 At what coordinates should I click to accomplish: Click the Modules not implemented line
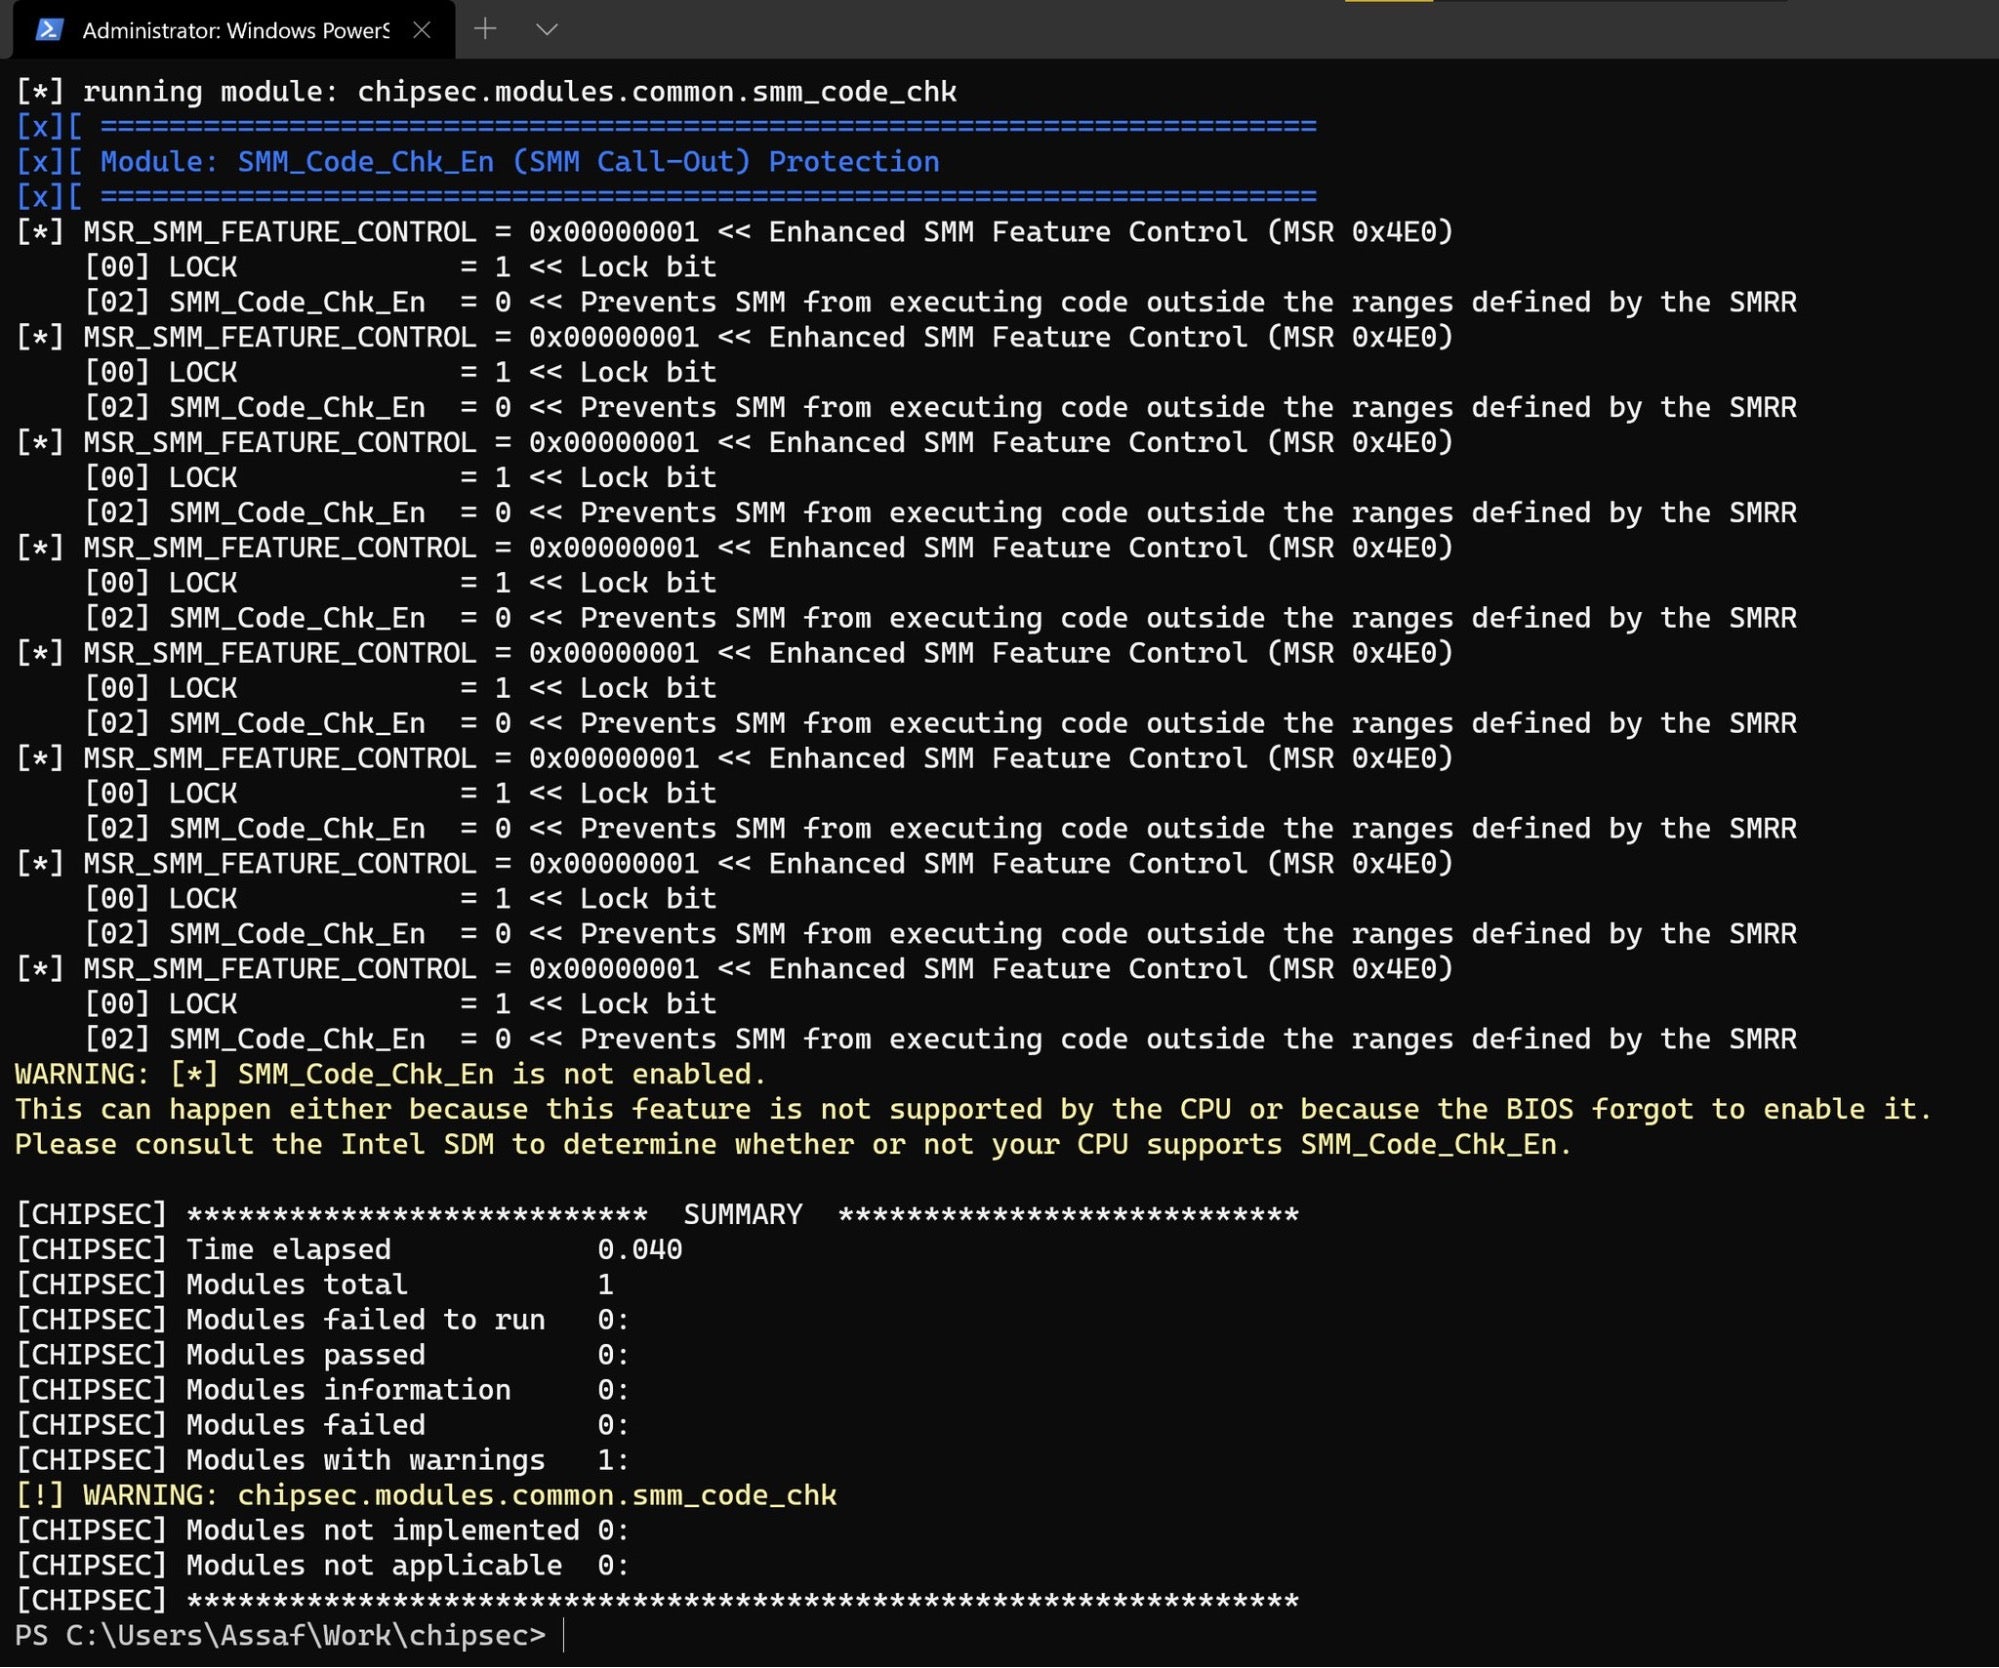[322, 1530]
